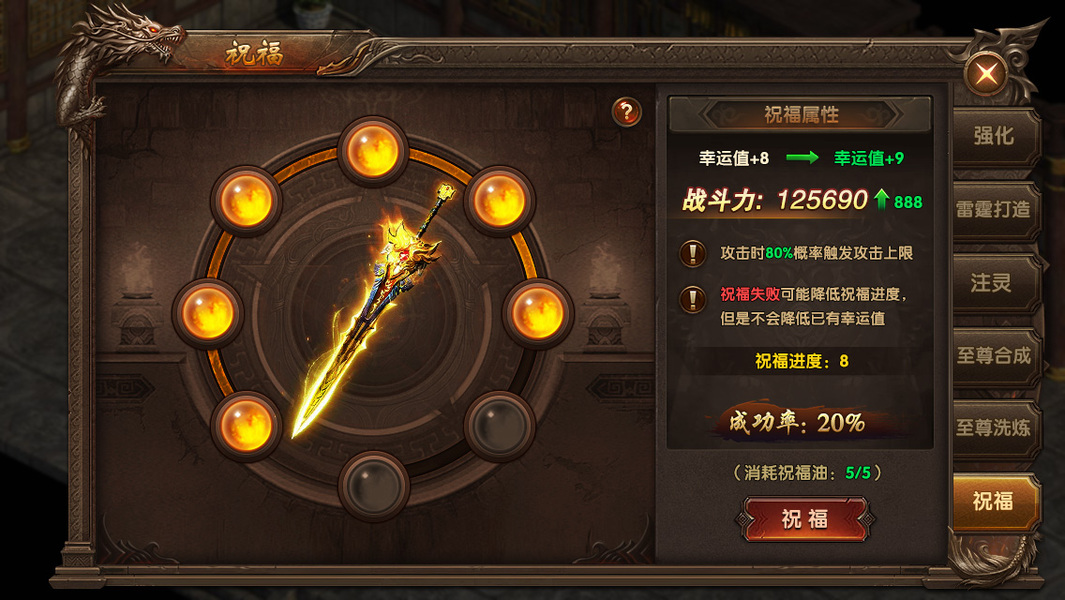Click the unlit bottom orb slot
Image resolution: width=1065 pixels, height=600 pixels.
point(374,485)
